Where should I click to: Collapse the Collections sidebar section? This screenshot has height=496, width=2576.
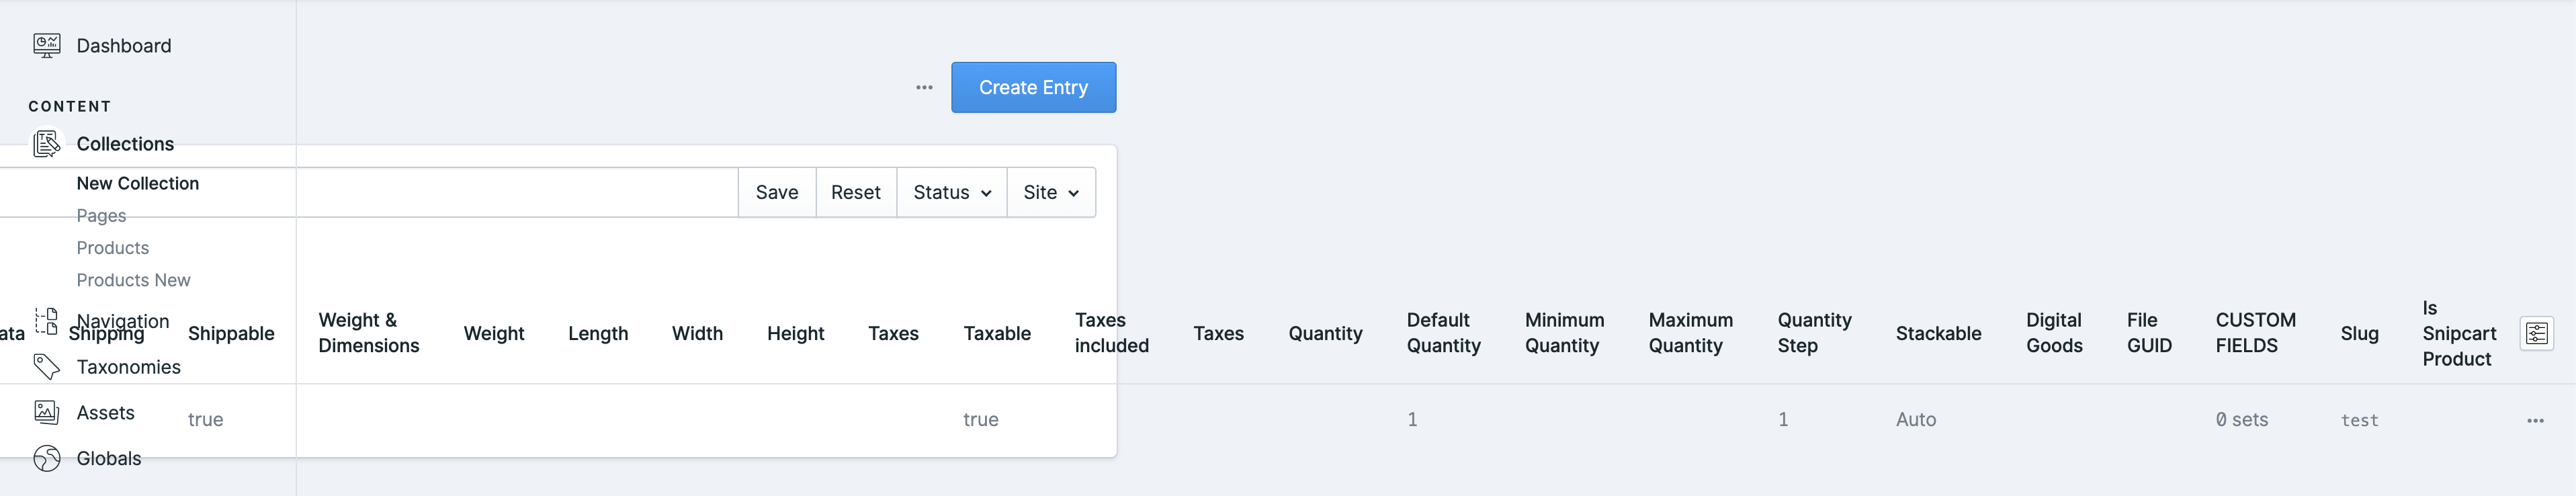pos(124,143)
